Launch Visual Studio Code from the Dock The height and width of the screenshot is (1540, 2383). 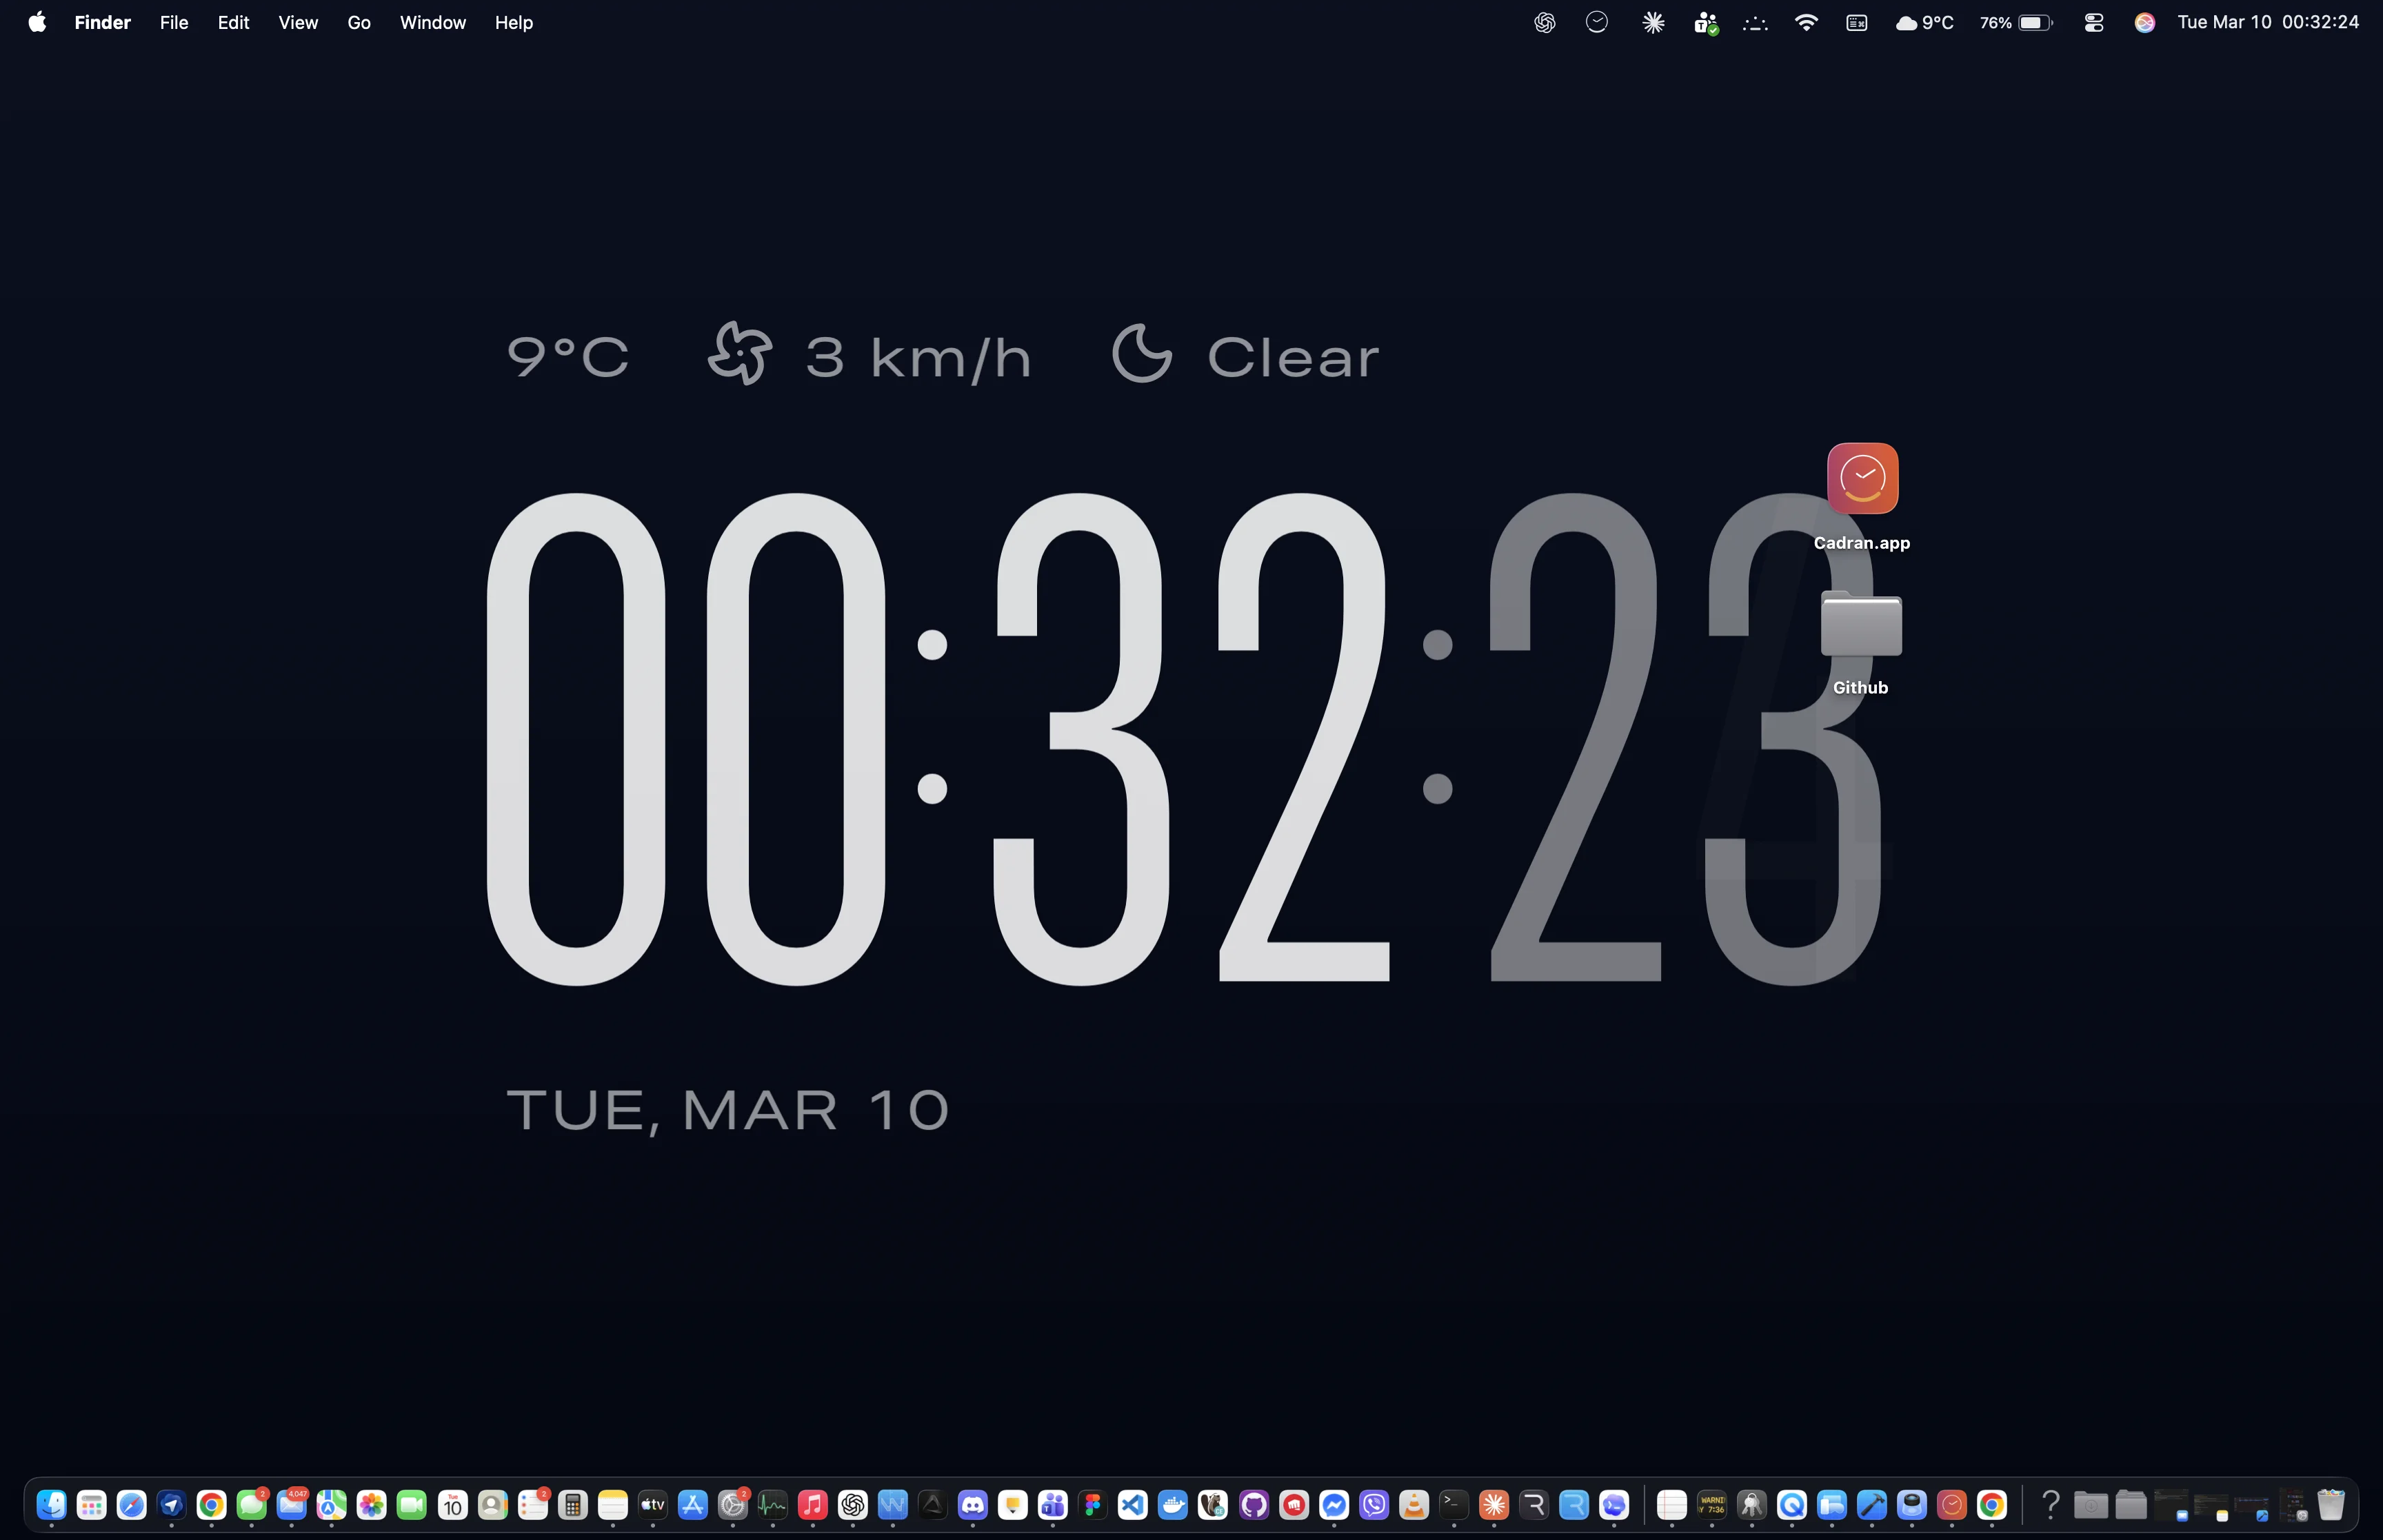[x=1133, y=1505]
